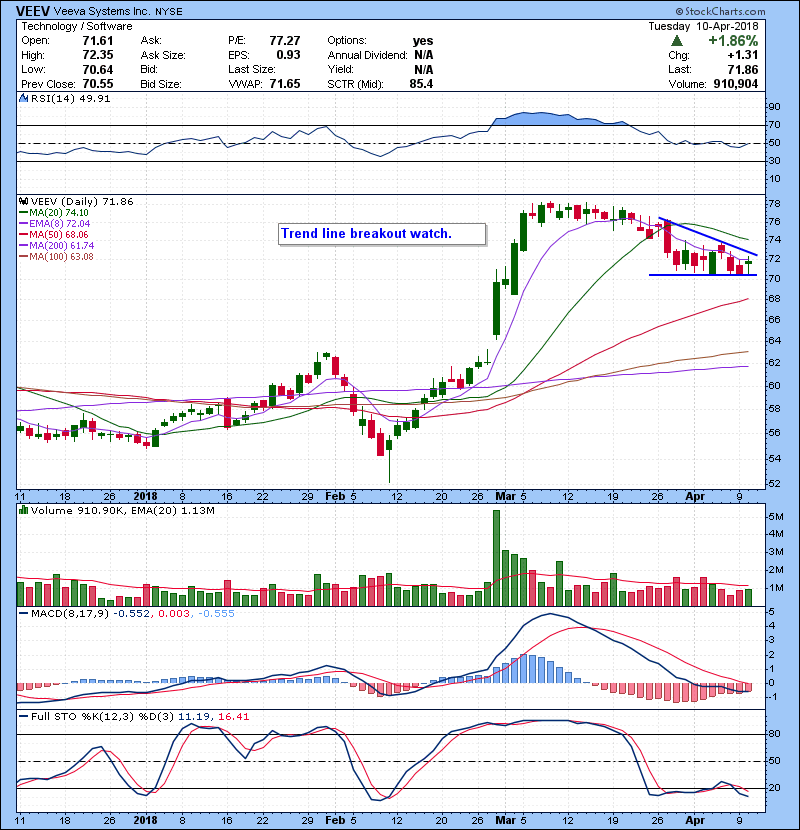Viewport: 800px width, 830px height.
Task: Click the High value 72.35
Action: (x=98, y=55)
